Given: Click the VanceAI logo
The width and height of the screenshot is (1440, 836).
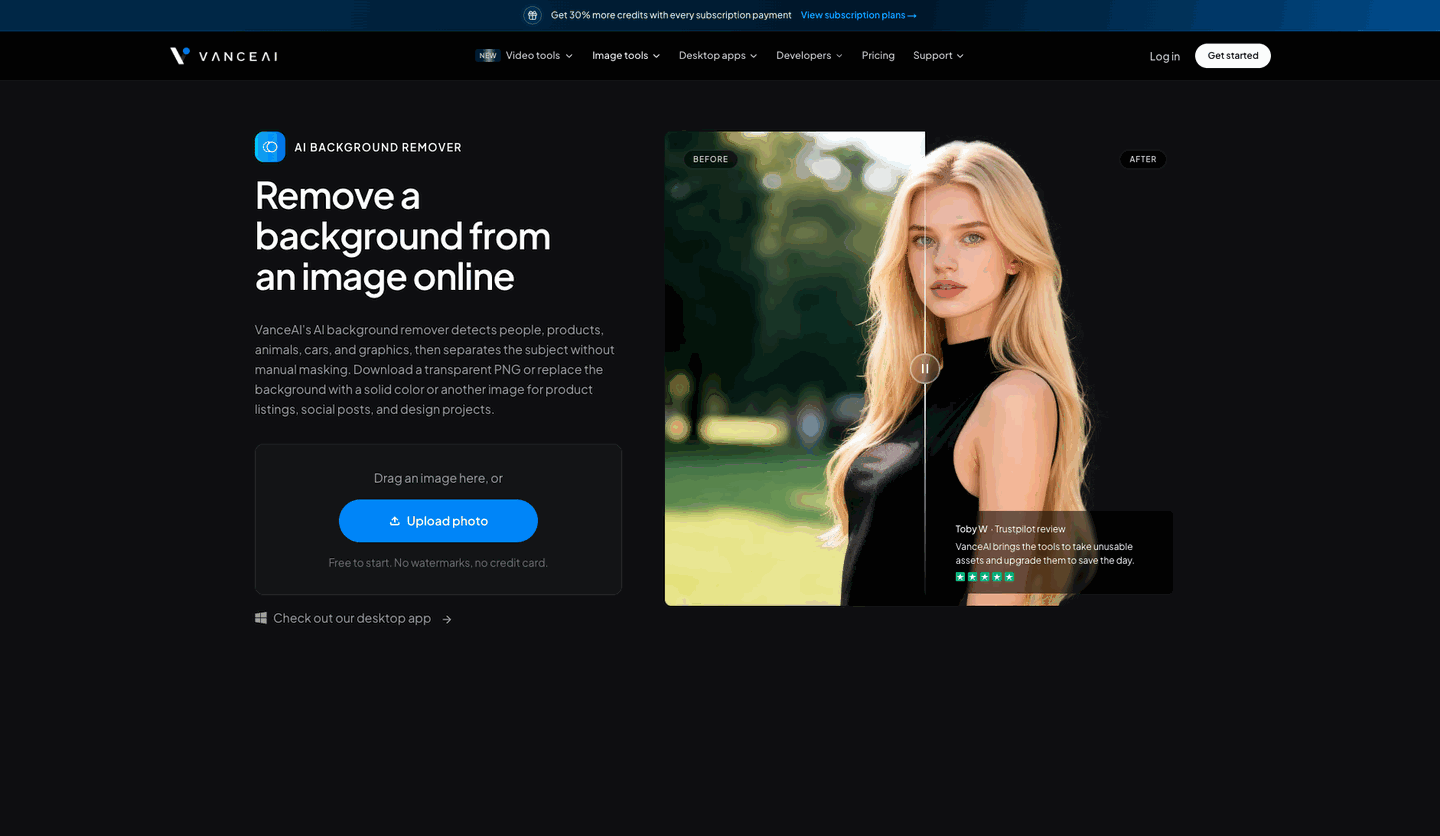Looking at the screenshot, I should pos(224,56).
